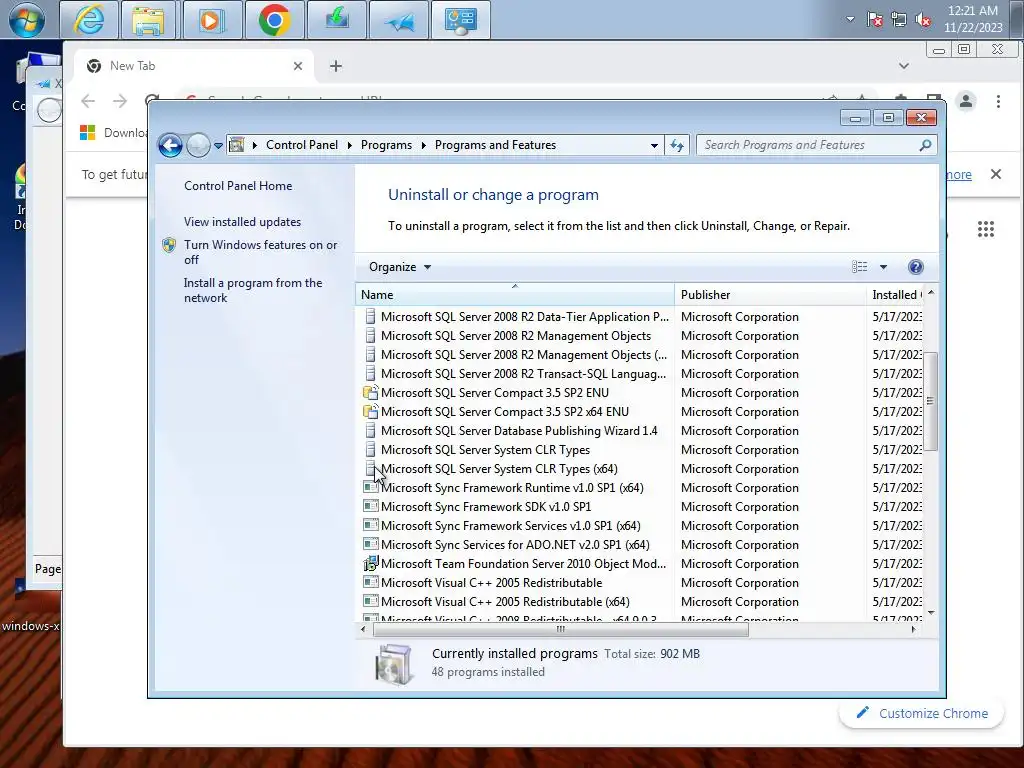Click icon of Microsoft Sync Framework Services row
Screen dimensions: 1024x768
click(370, 525)
